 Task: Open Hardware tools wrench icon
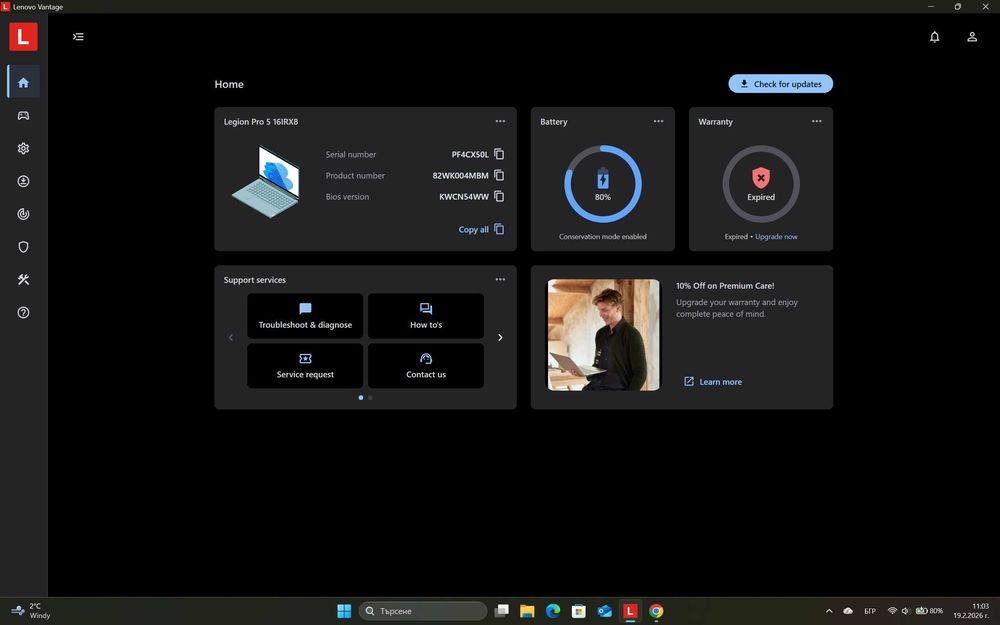pos(24,279)
